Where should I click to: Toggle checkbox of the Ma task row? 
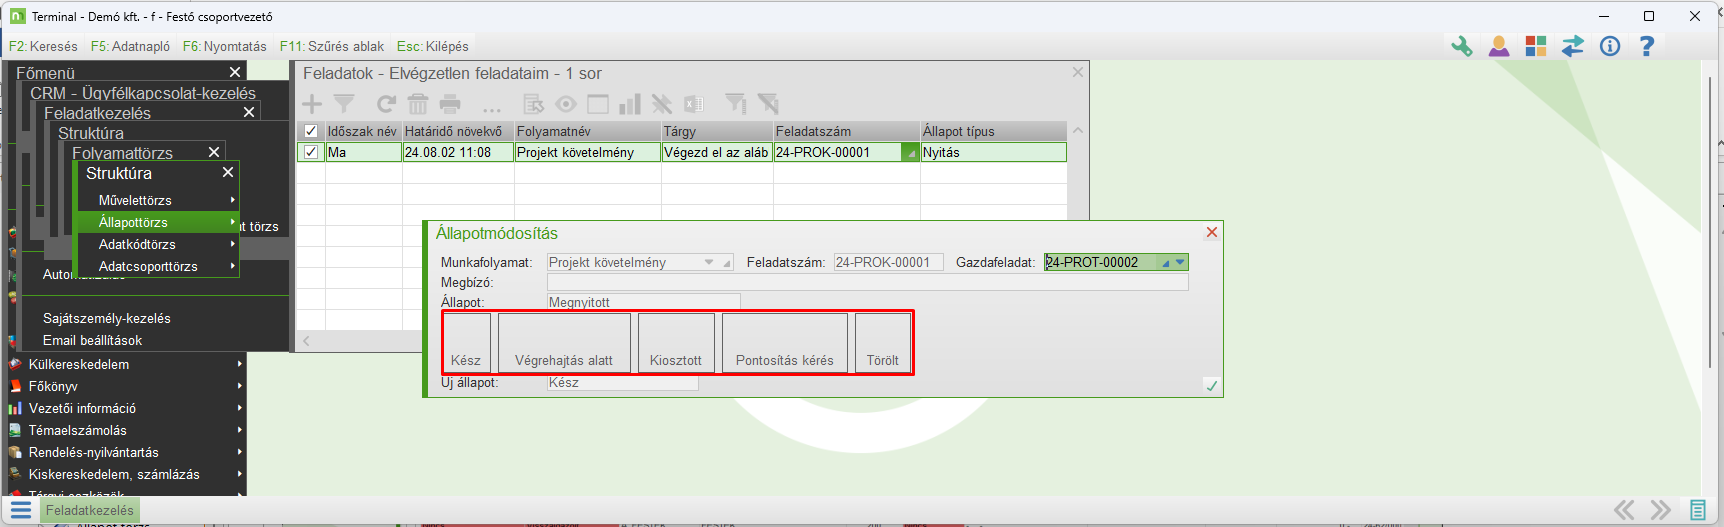311,152
